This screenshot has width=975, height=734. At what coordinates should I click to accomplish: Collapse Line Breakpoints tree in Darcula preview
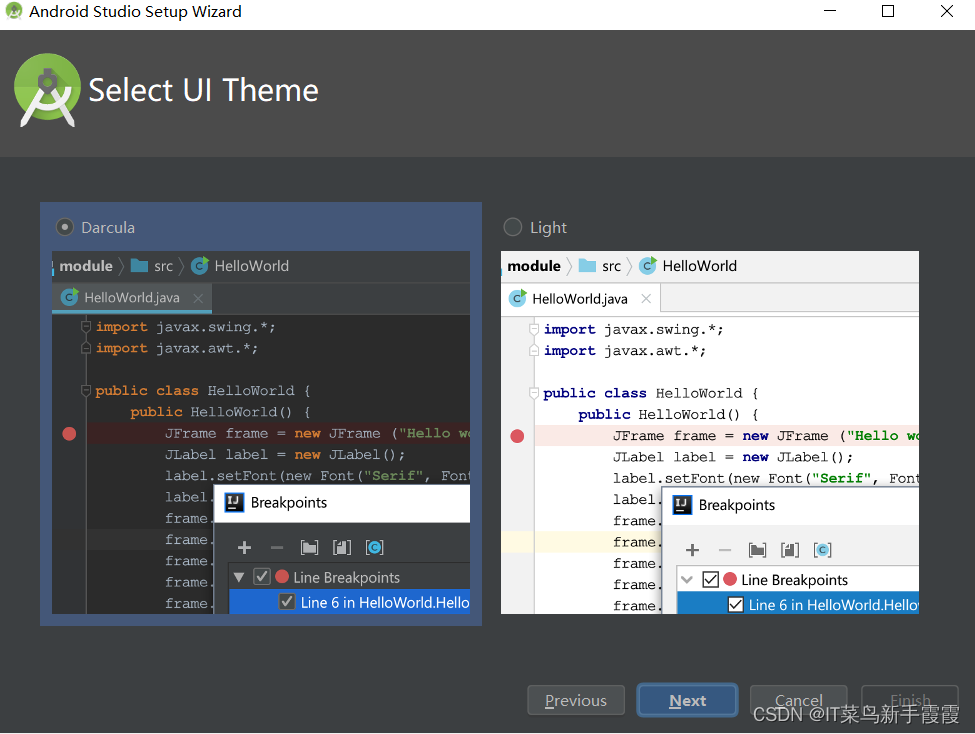239,577
